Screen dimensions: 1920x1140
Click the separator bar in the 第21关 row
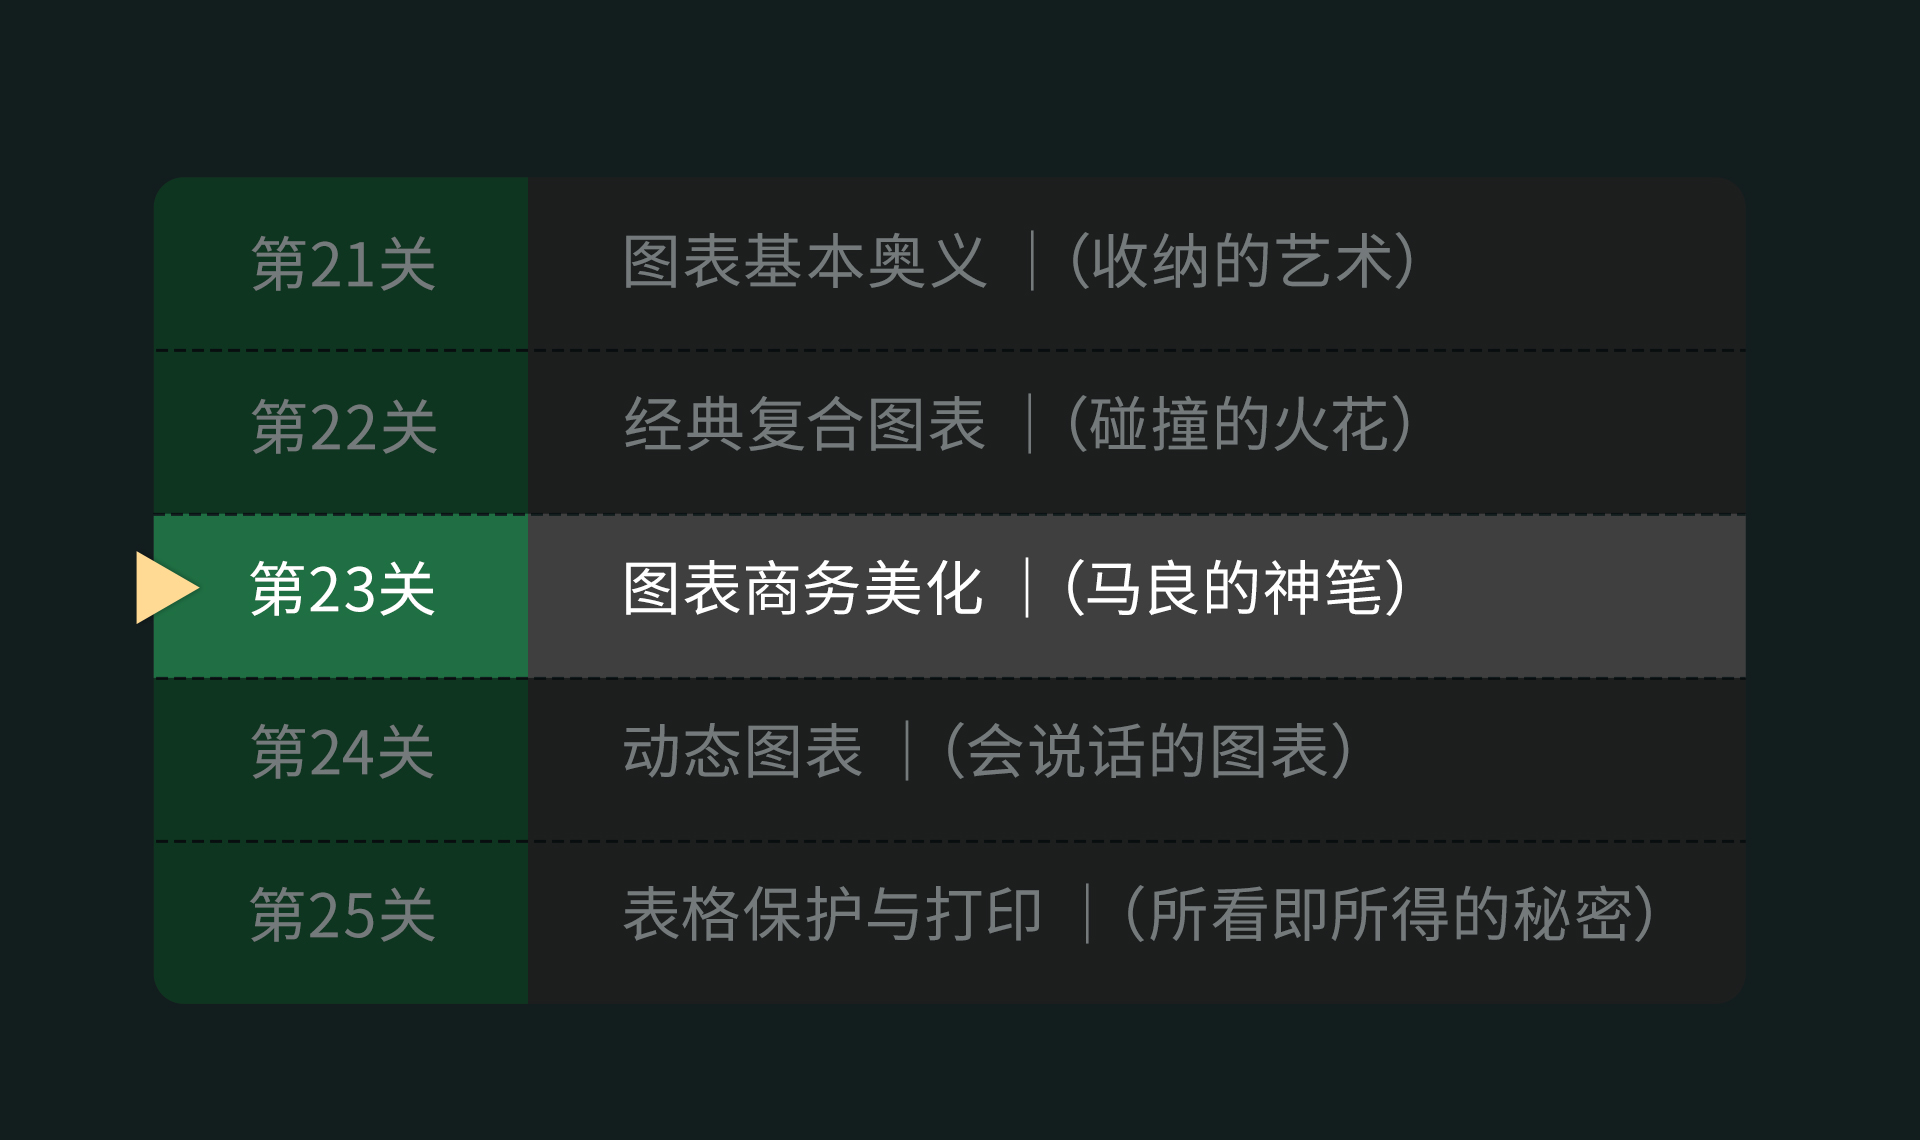click(x=1032, y=262)
